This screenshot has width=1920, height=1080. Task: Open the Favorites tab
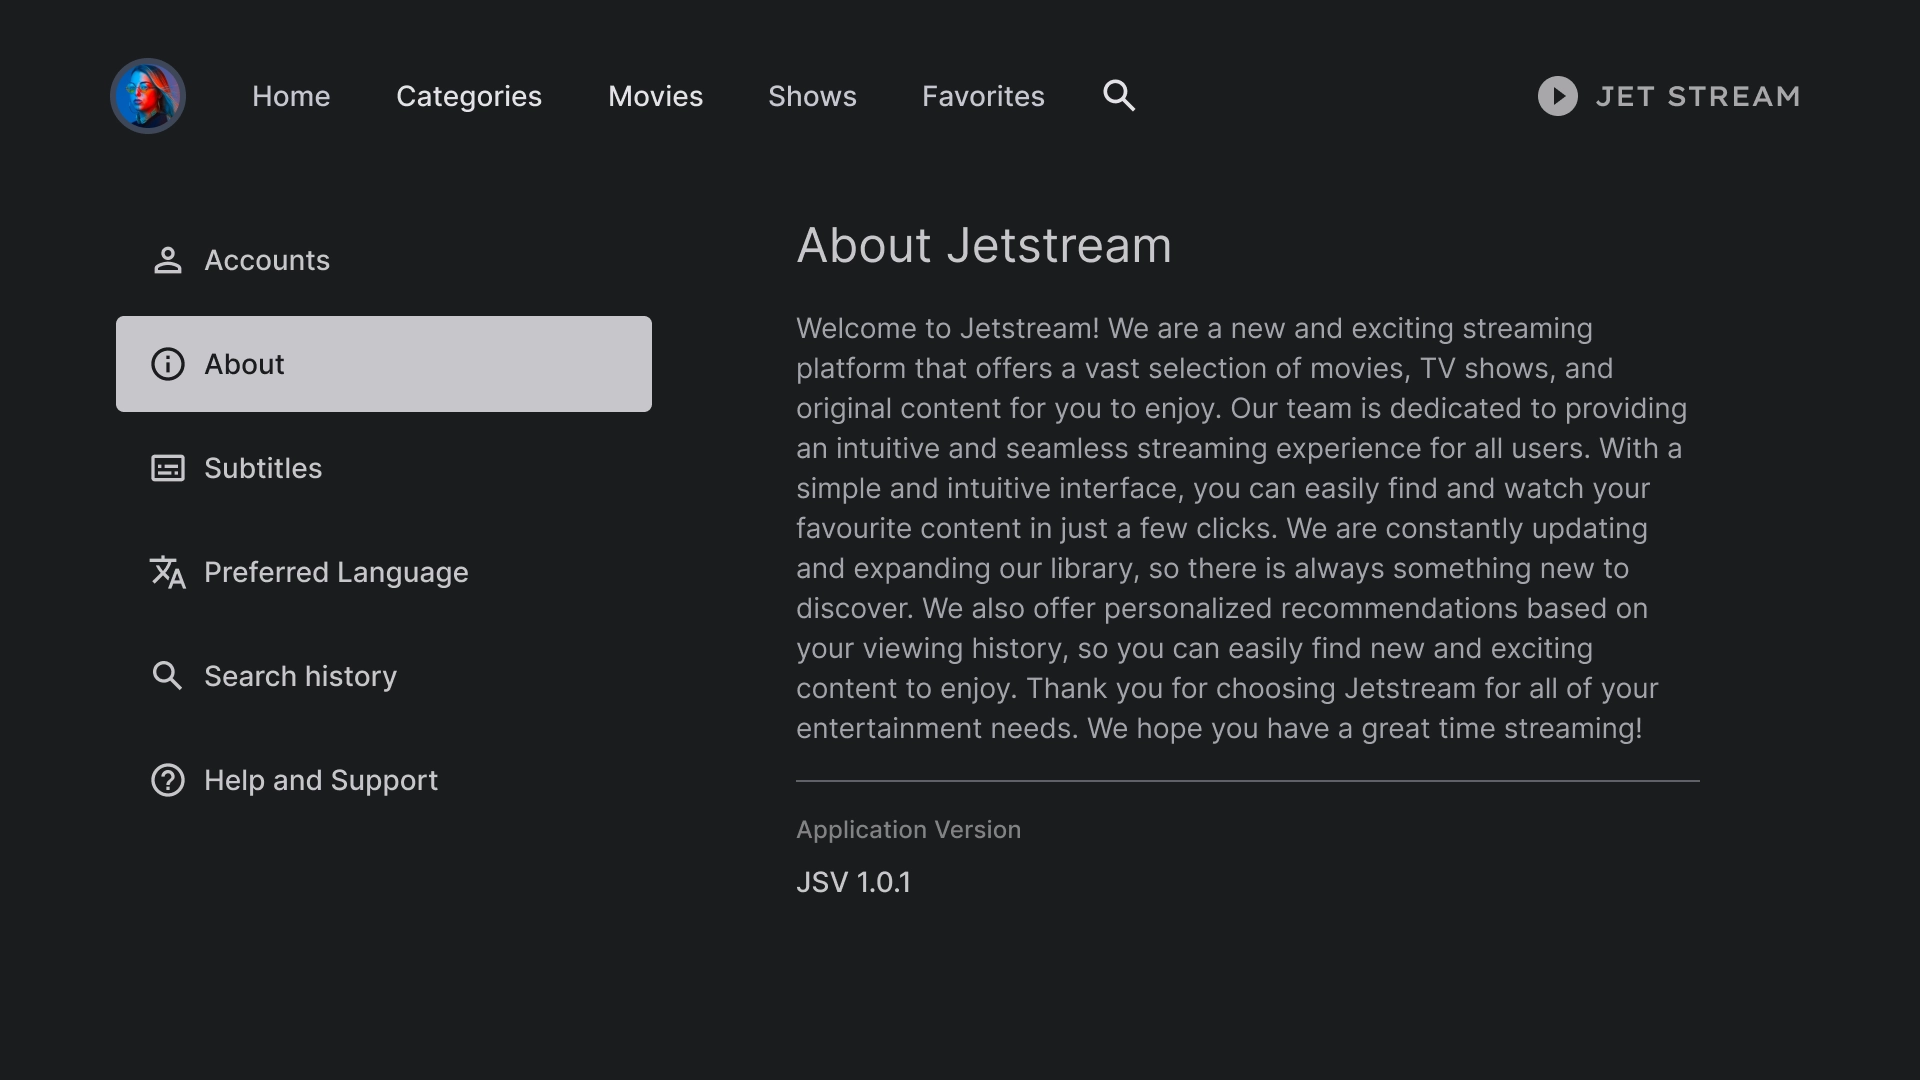tap(983, 96)
